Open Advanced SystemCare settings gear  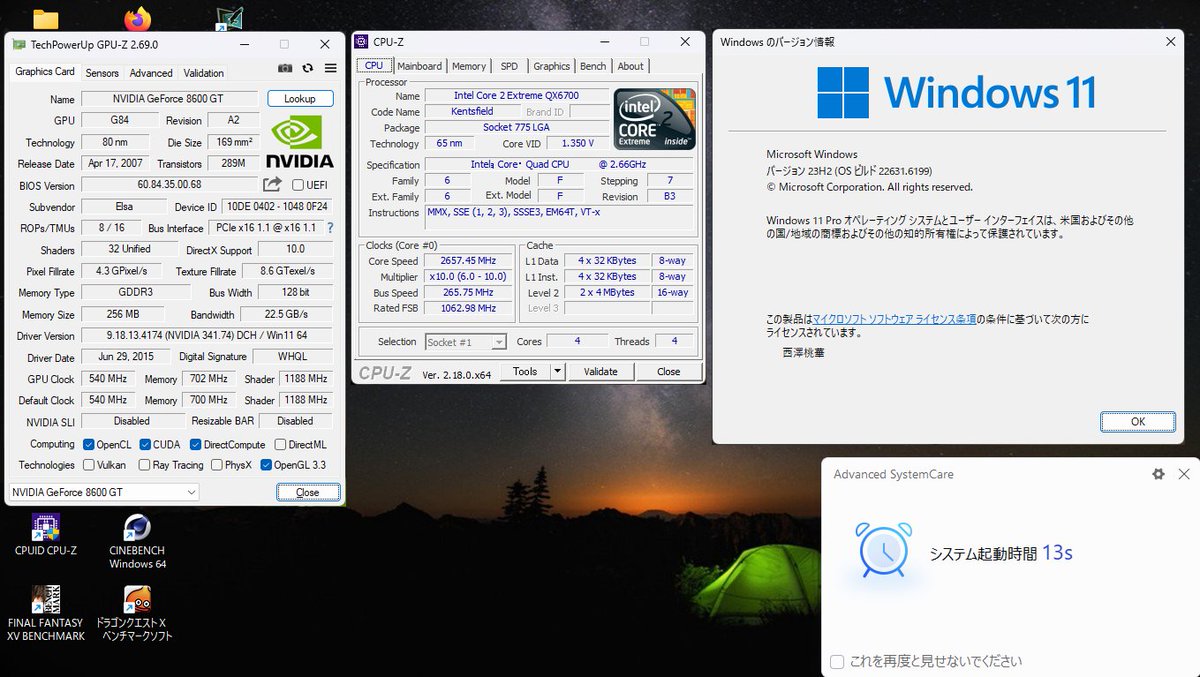(x=1158, y=474)
